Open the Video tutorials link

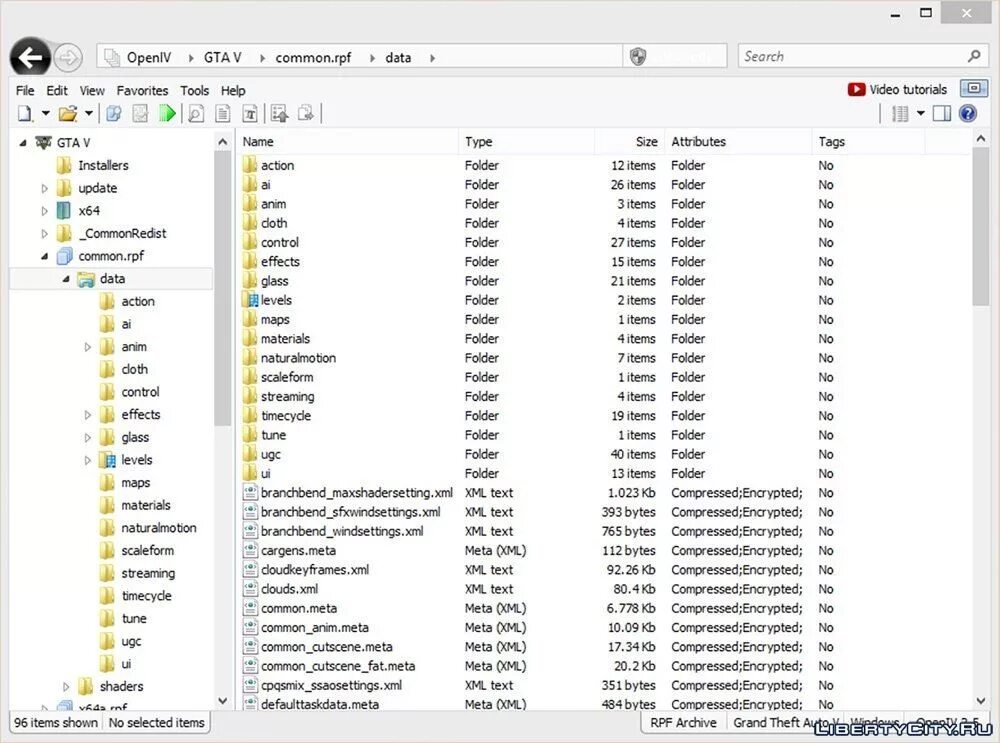click(908, 89)
